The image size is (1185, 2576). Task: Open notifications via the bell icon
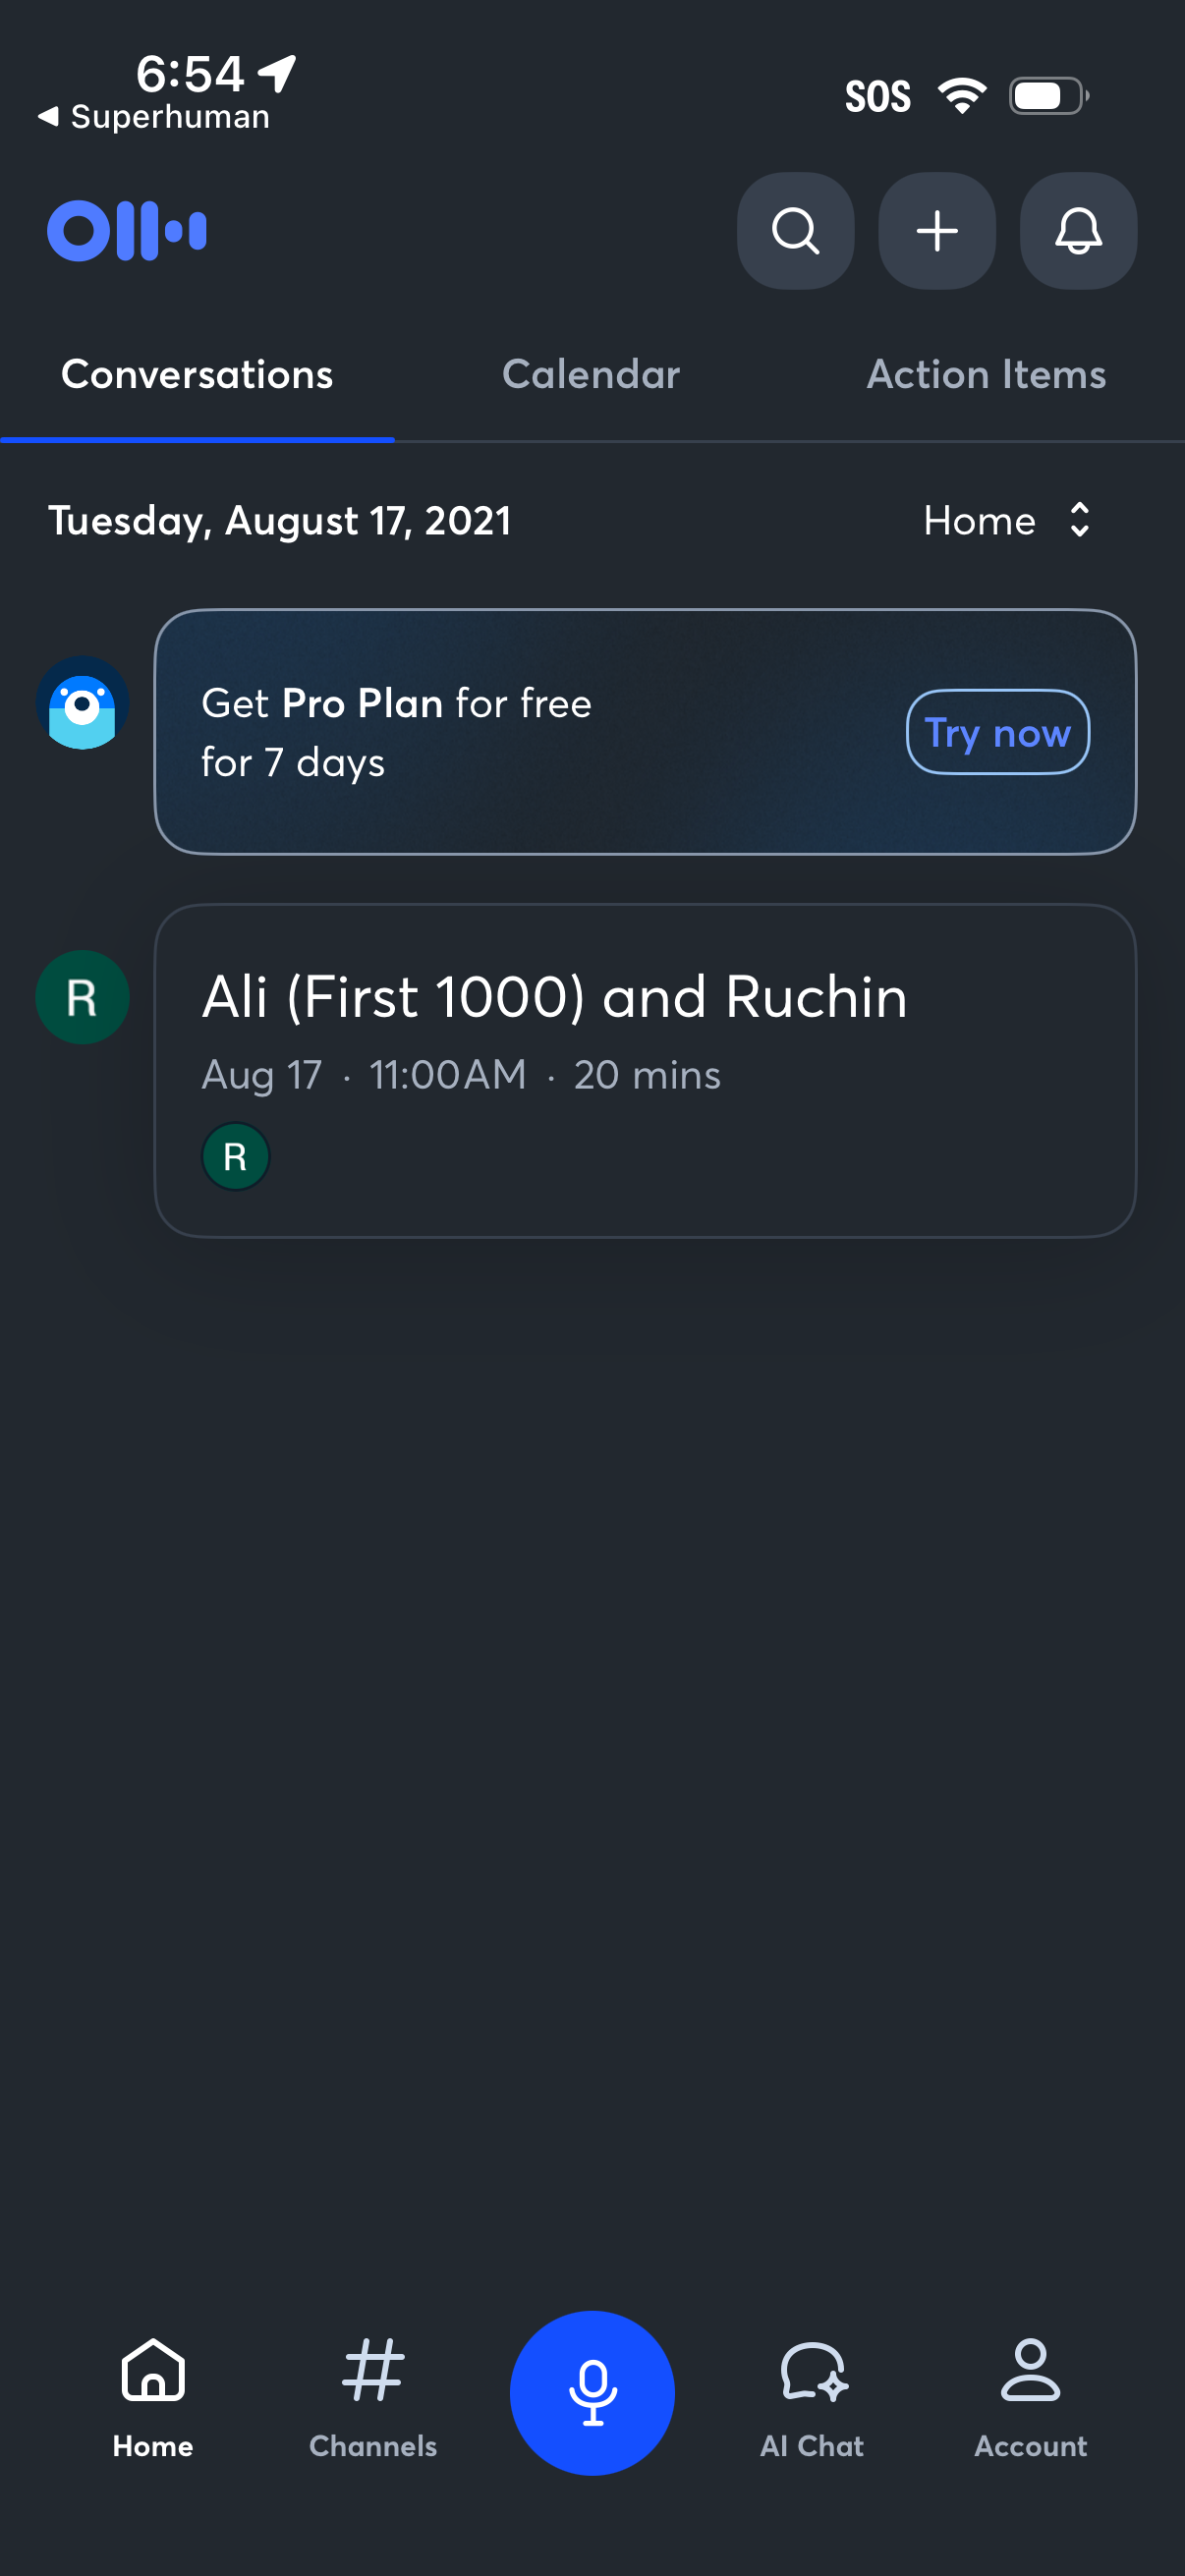pos(1077,231)
